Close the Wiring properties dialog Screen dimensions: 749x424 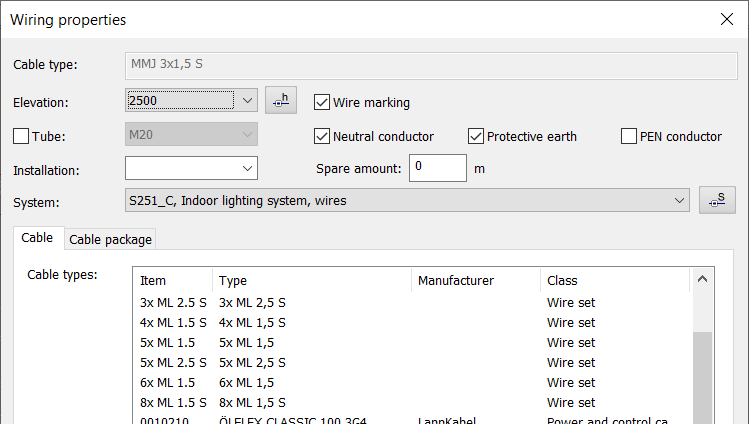(726, 19)
